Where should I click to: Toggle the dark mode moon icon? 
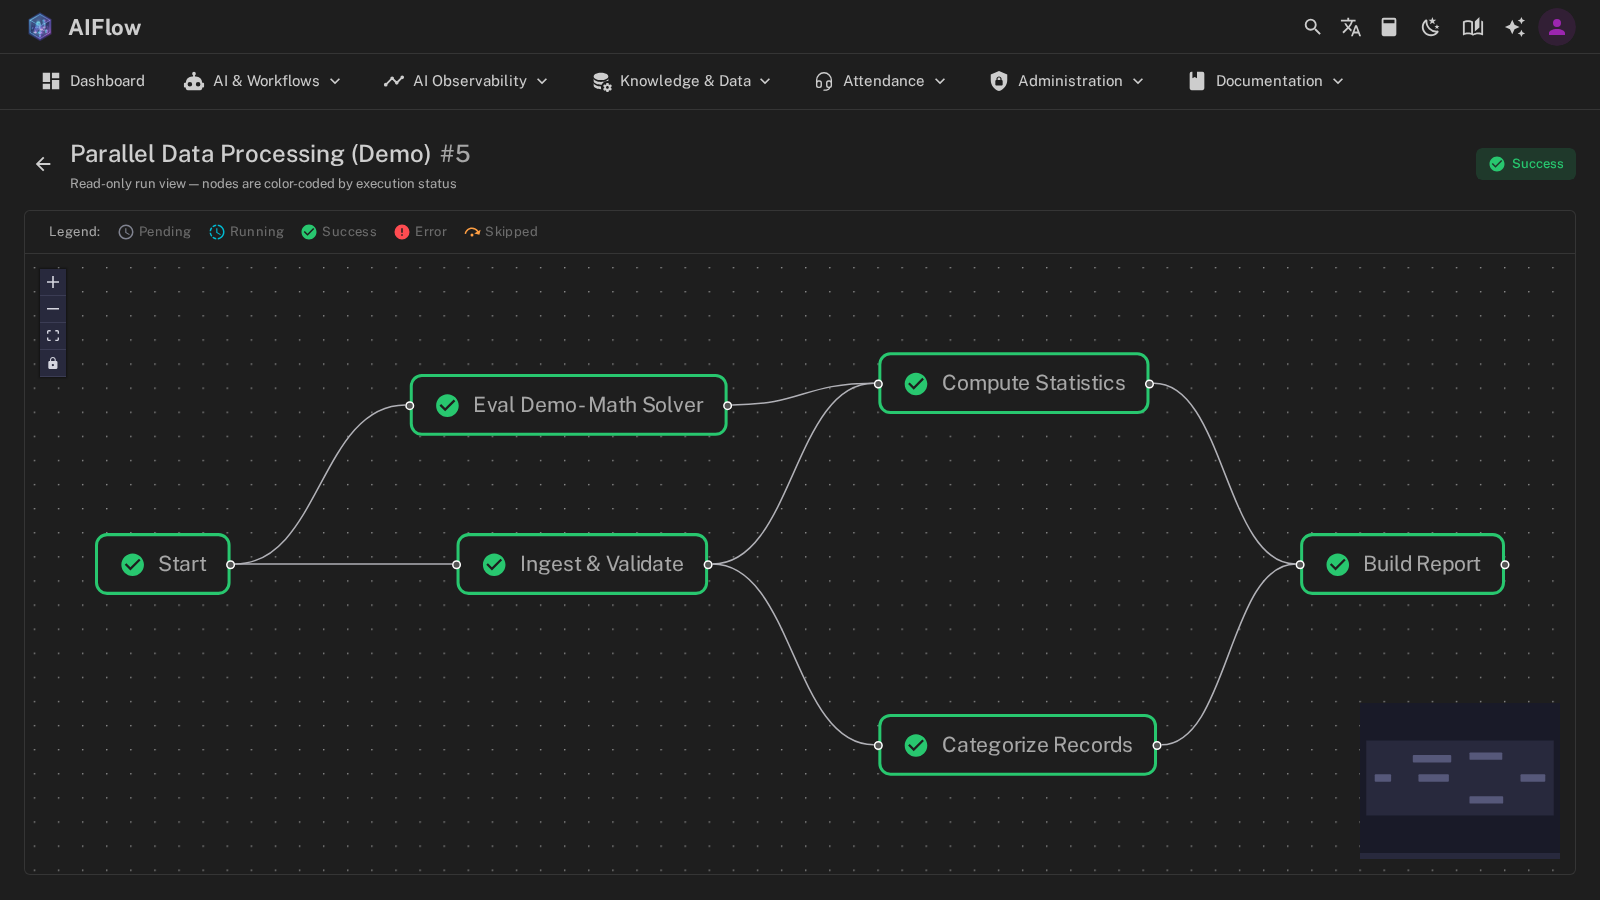1430,27
